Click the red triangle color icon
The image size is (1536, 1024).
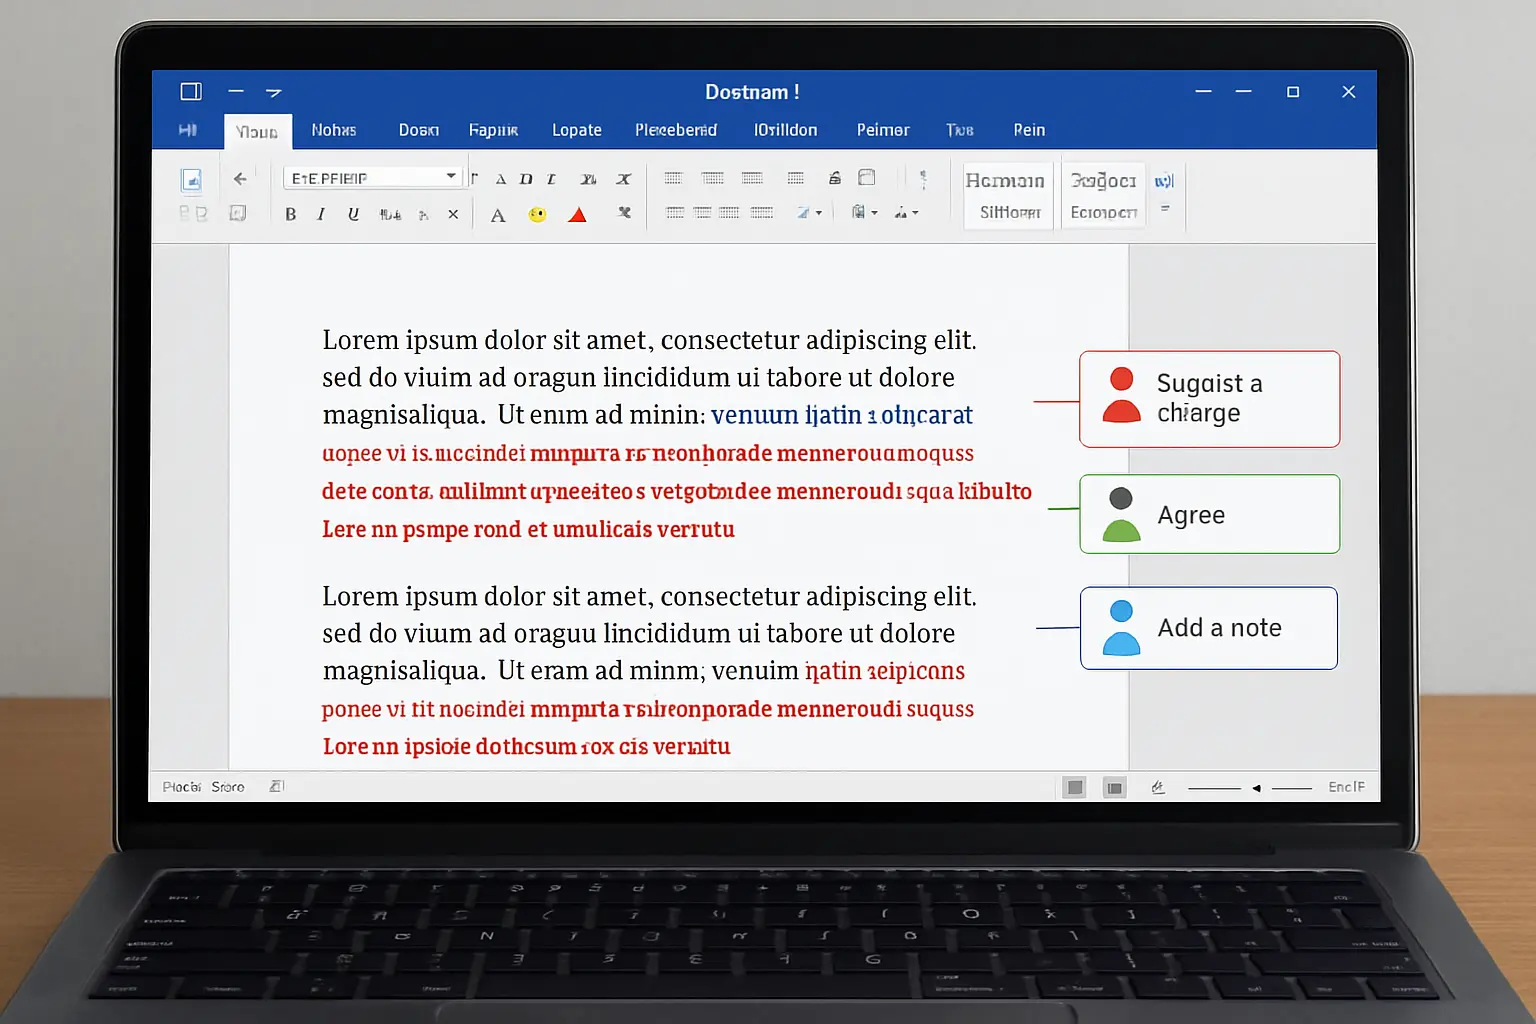pos(577,215)
